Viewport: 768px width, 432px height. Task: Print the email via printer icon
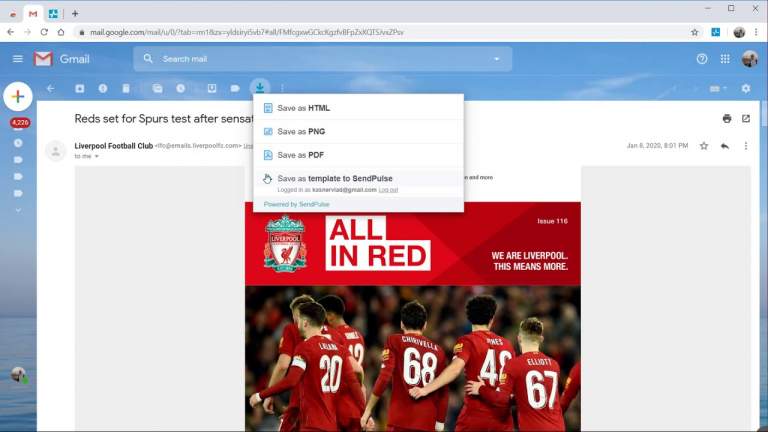click(727, 119)
